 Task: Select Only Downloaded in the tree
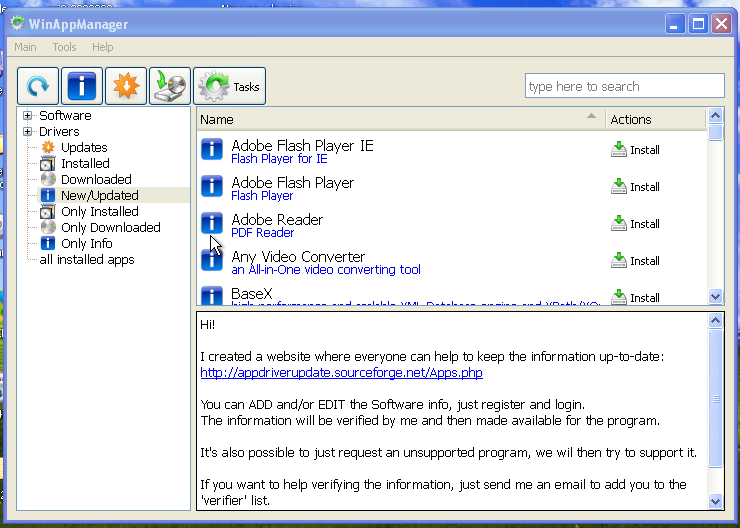tap(110, 228)
